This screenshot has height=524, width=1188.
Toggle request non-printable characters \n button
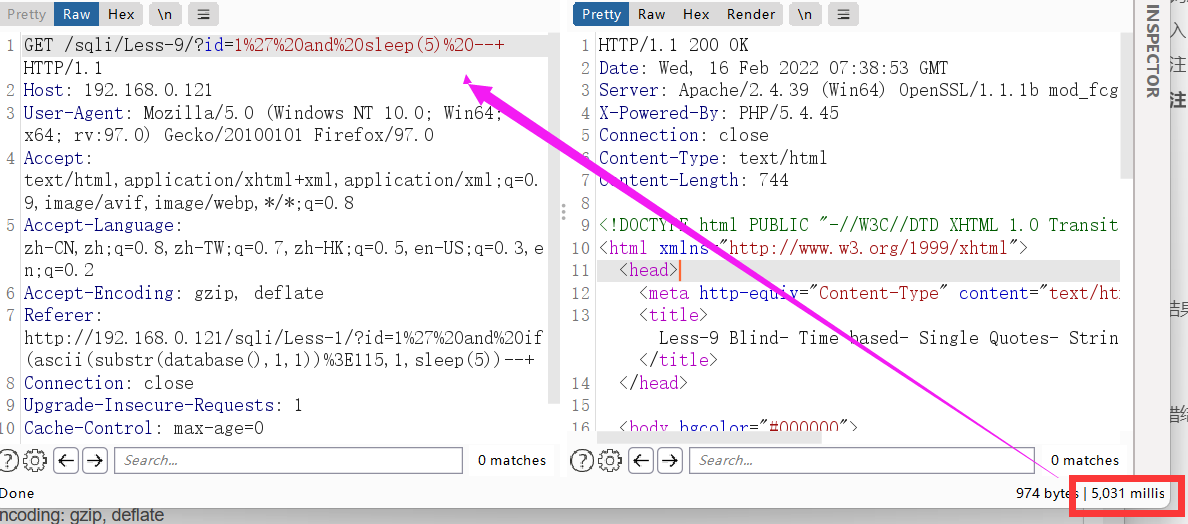click(165, 14)
